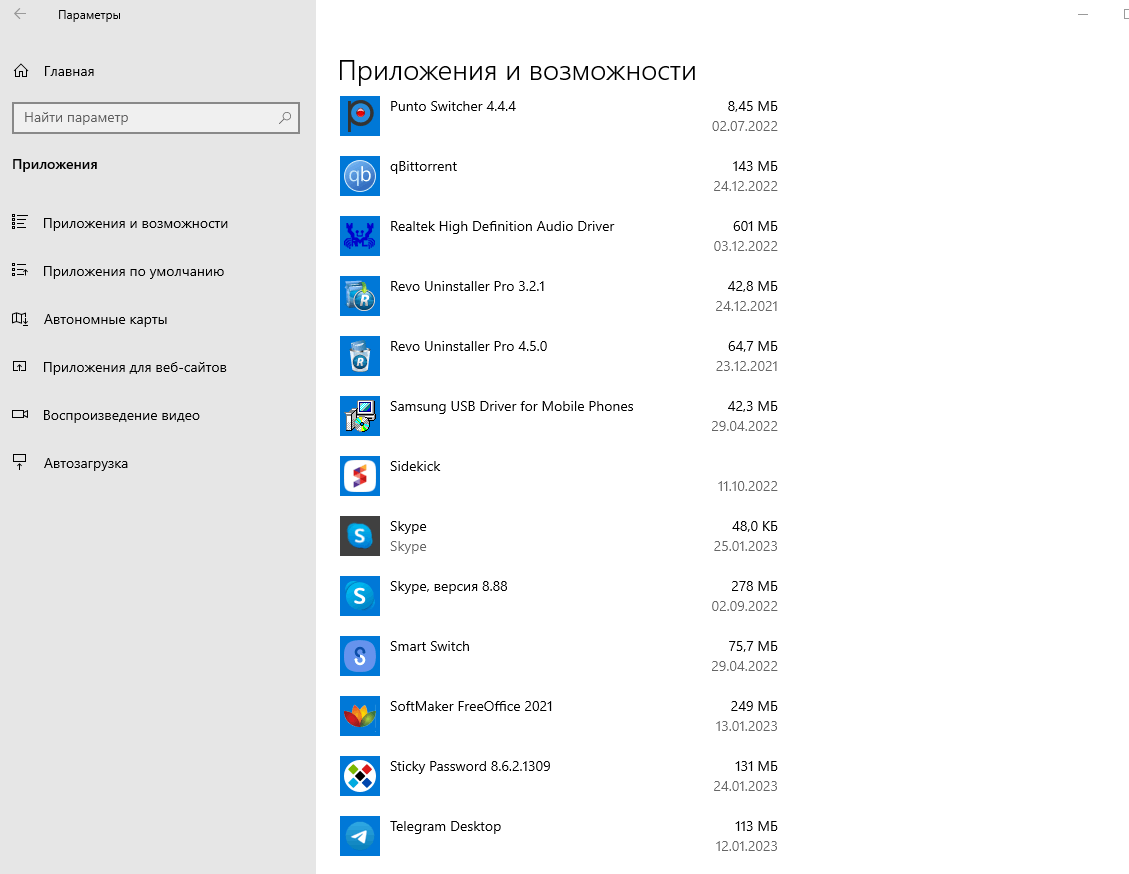Click the 143 МБ qBittorrent size
The width and height of the screenshot is (1129, 874).
(x=755, y=166)
